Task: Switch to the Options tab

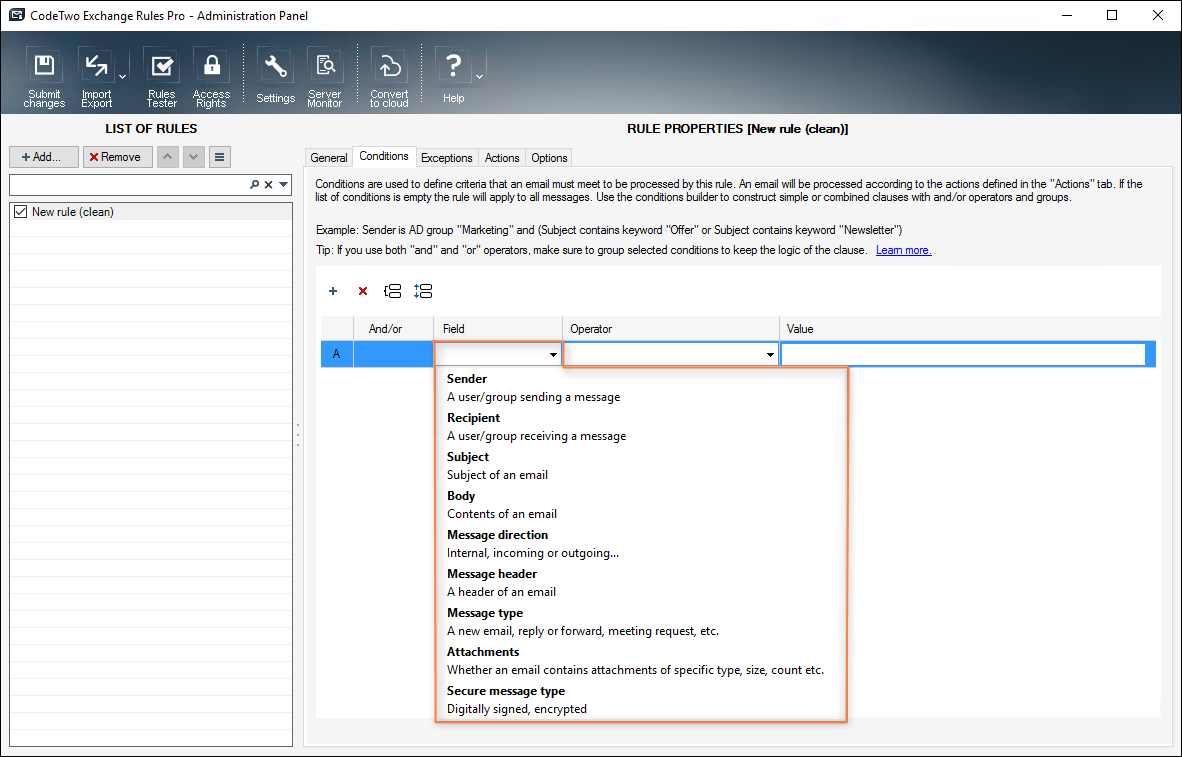Action: click(x=549, y=158)
